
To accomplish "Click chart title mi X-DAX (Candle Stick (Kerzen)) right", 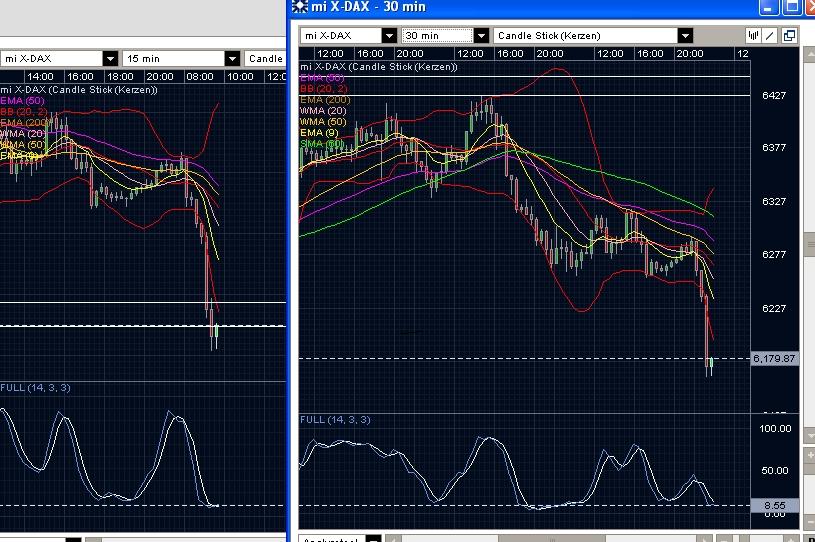I will (x=379, y=67).
